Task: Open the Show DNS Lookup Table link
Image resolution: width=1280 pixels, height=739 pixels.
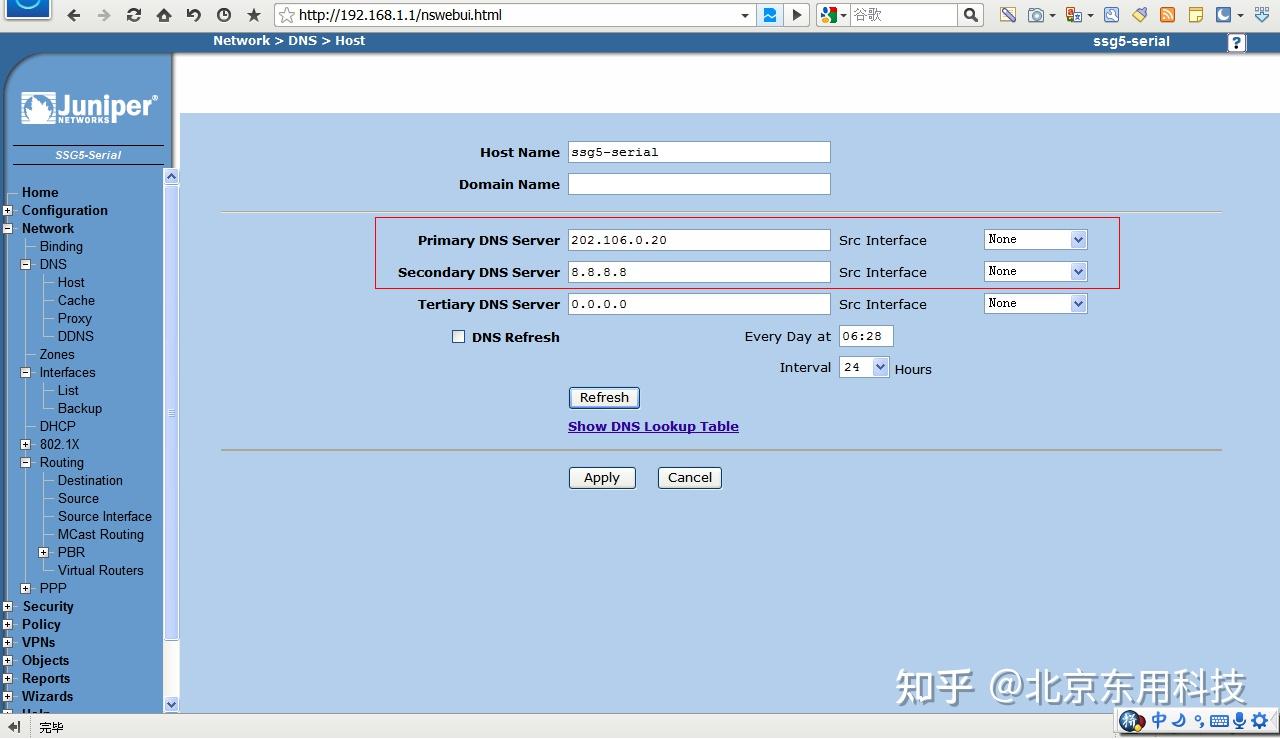Action: coord(653,426)
